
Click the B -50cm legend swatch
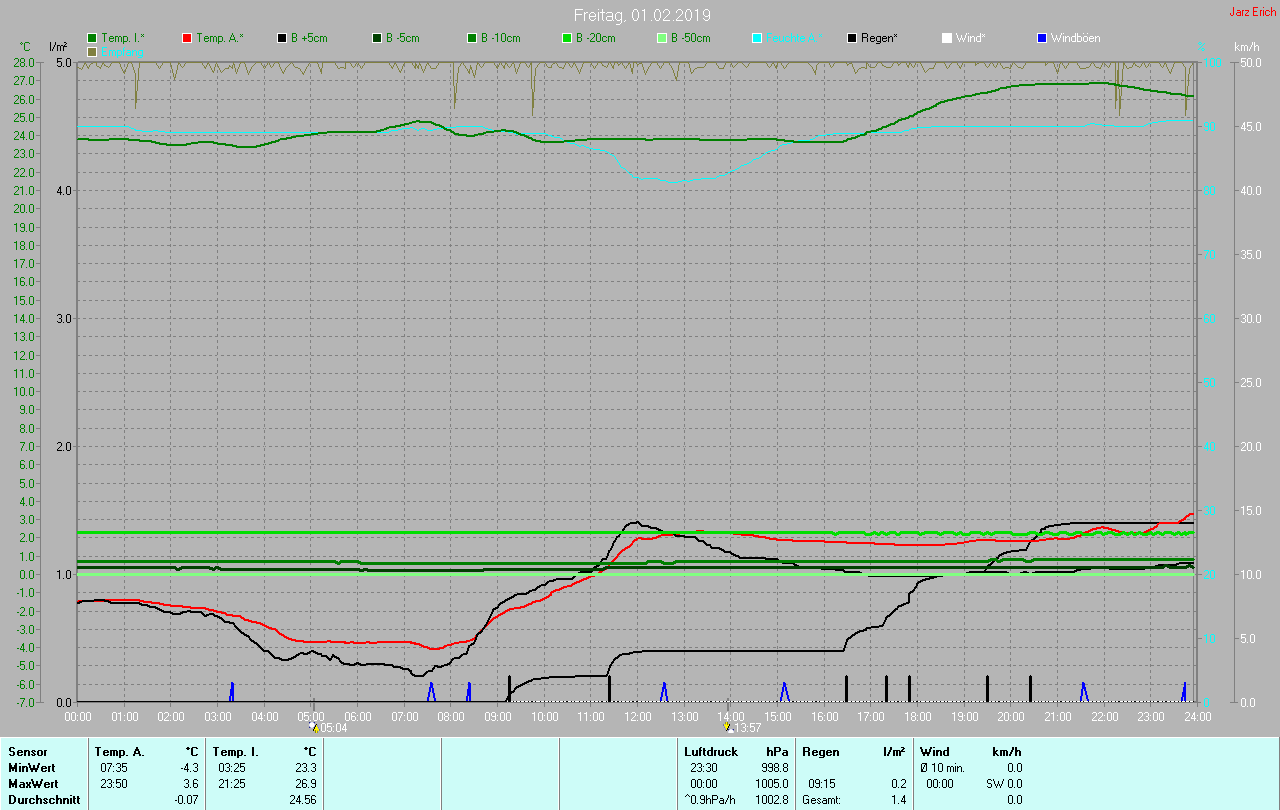click(662, 38)
